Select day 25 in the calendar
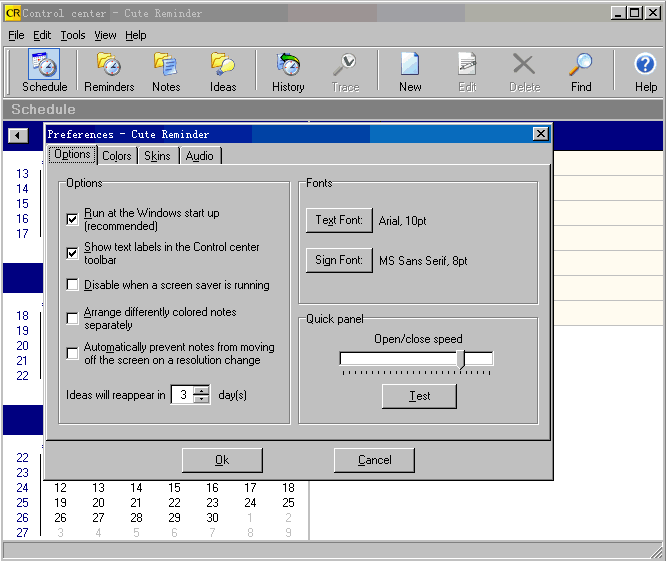This screenshot has width=666, height=561. [x=288, y=502]
